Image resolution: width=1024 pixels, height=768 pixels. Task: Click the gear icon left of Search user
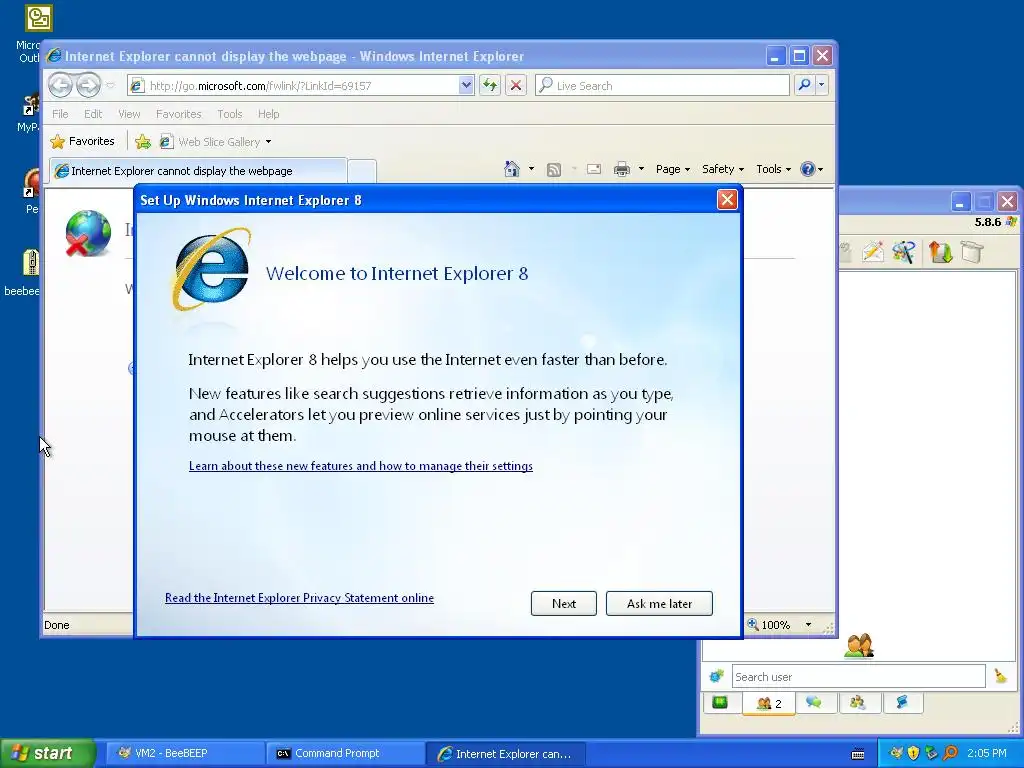pos(716,676)
